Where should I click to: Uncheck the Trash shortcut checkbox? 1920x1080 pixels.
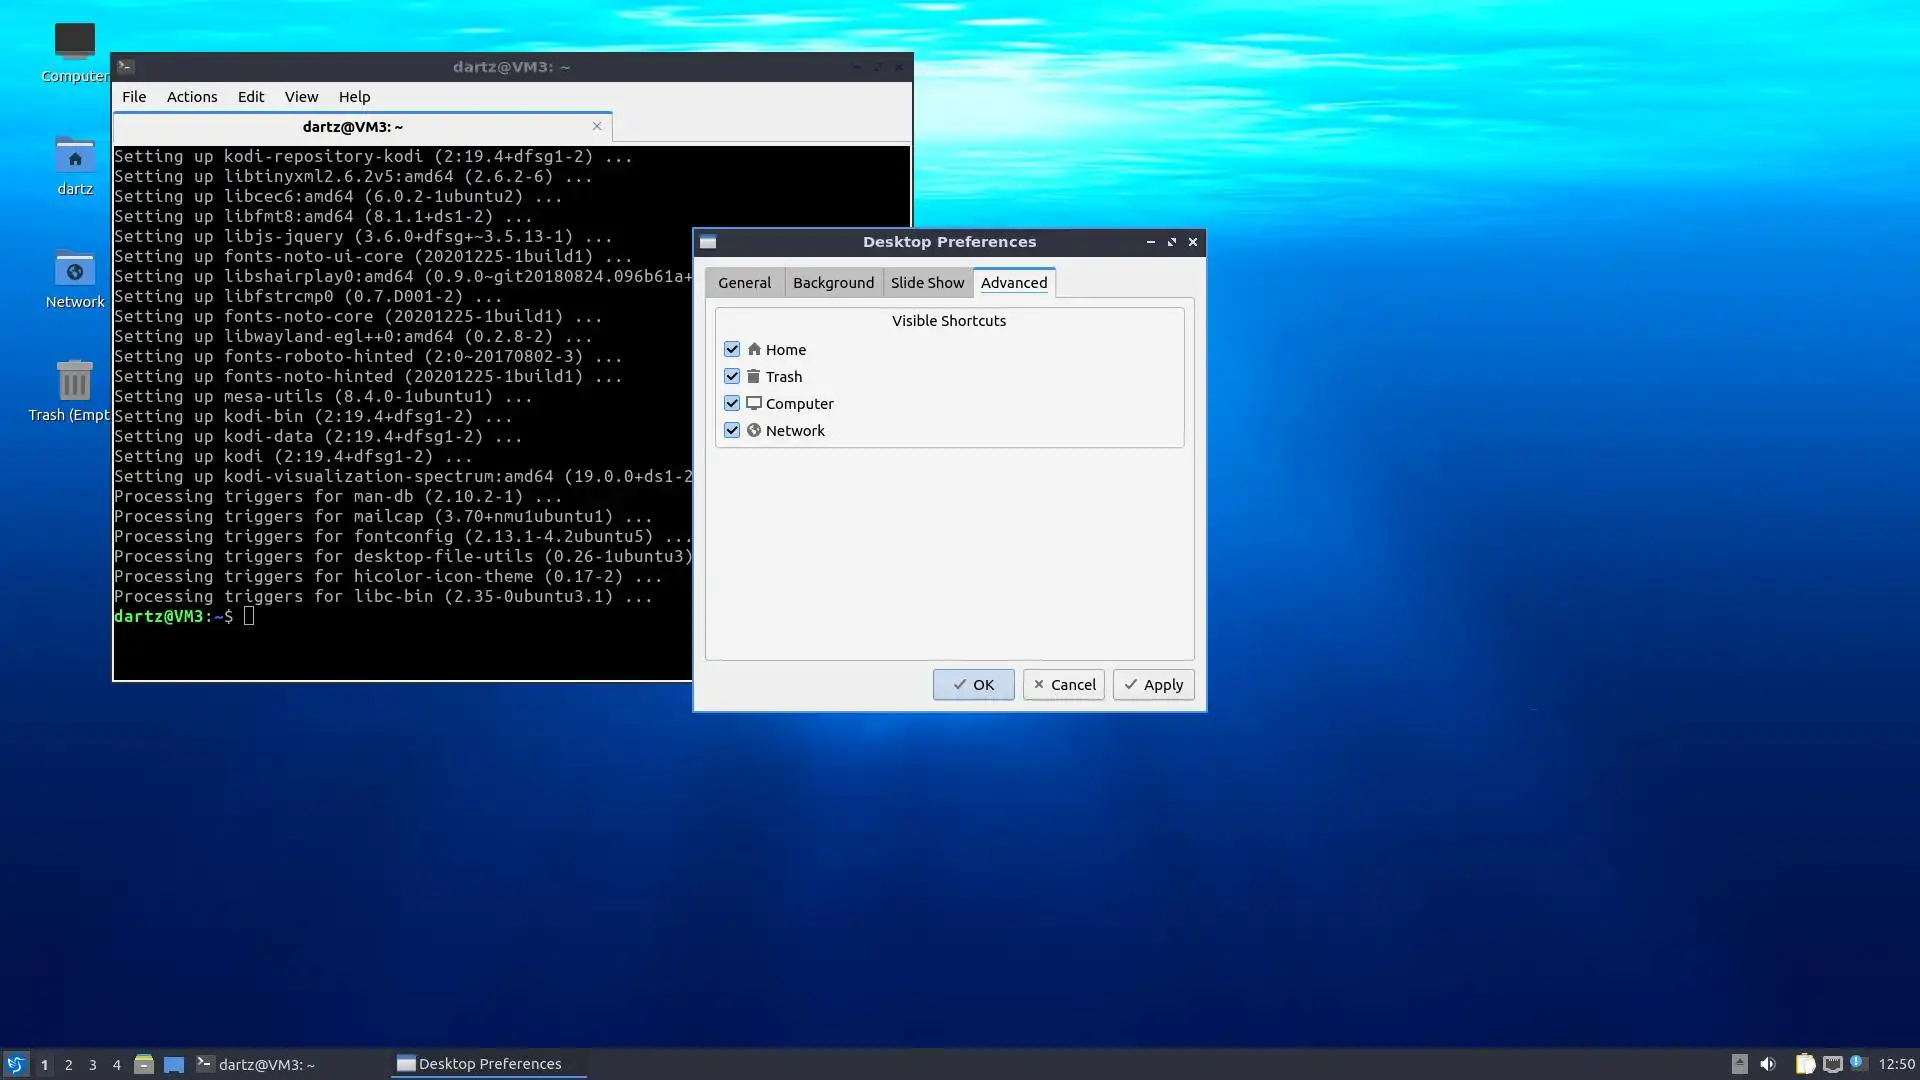tap(732, 376)
